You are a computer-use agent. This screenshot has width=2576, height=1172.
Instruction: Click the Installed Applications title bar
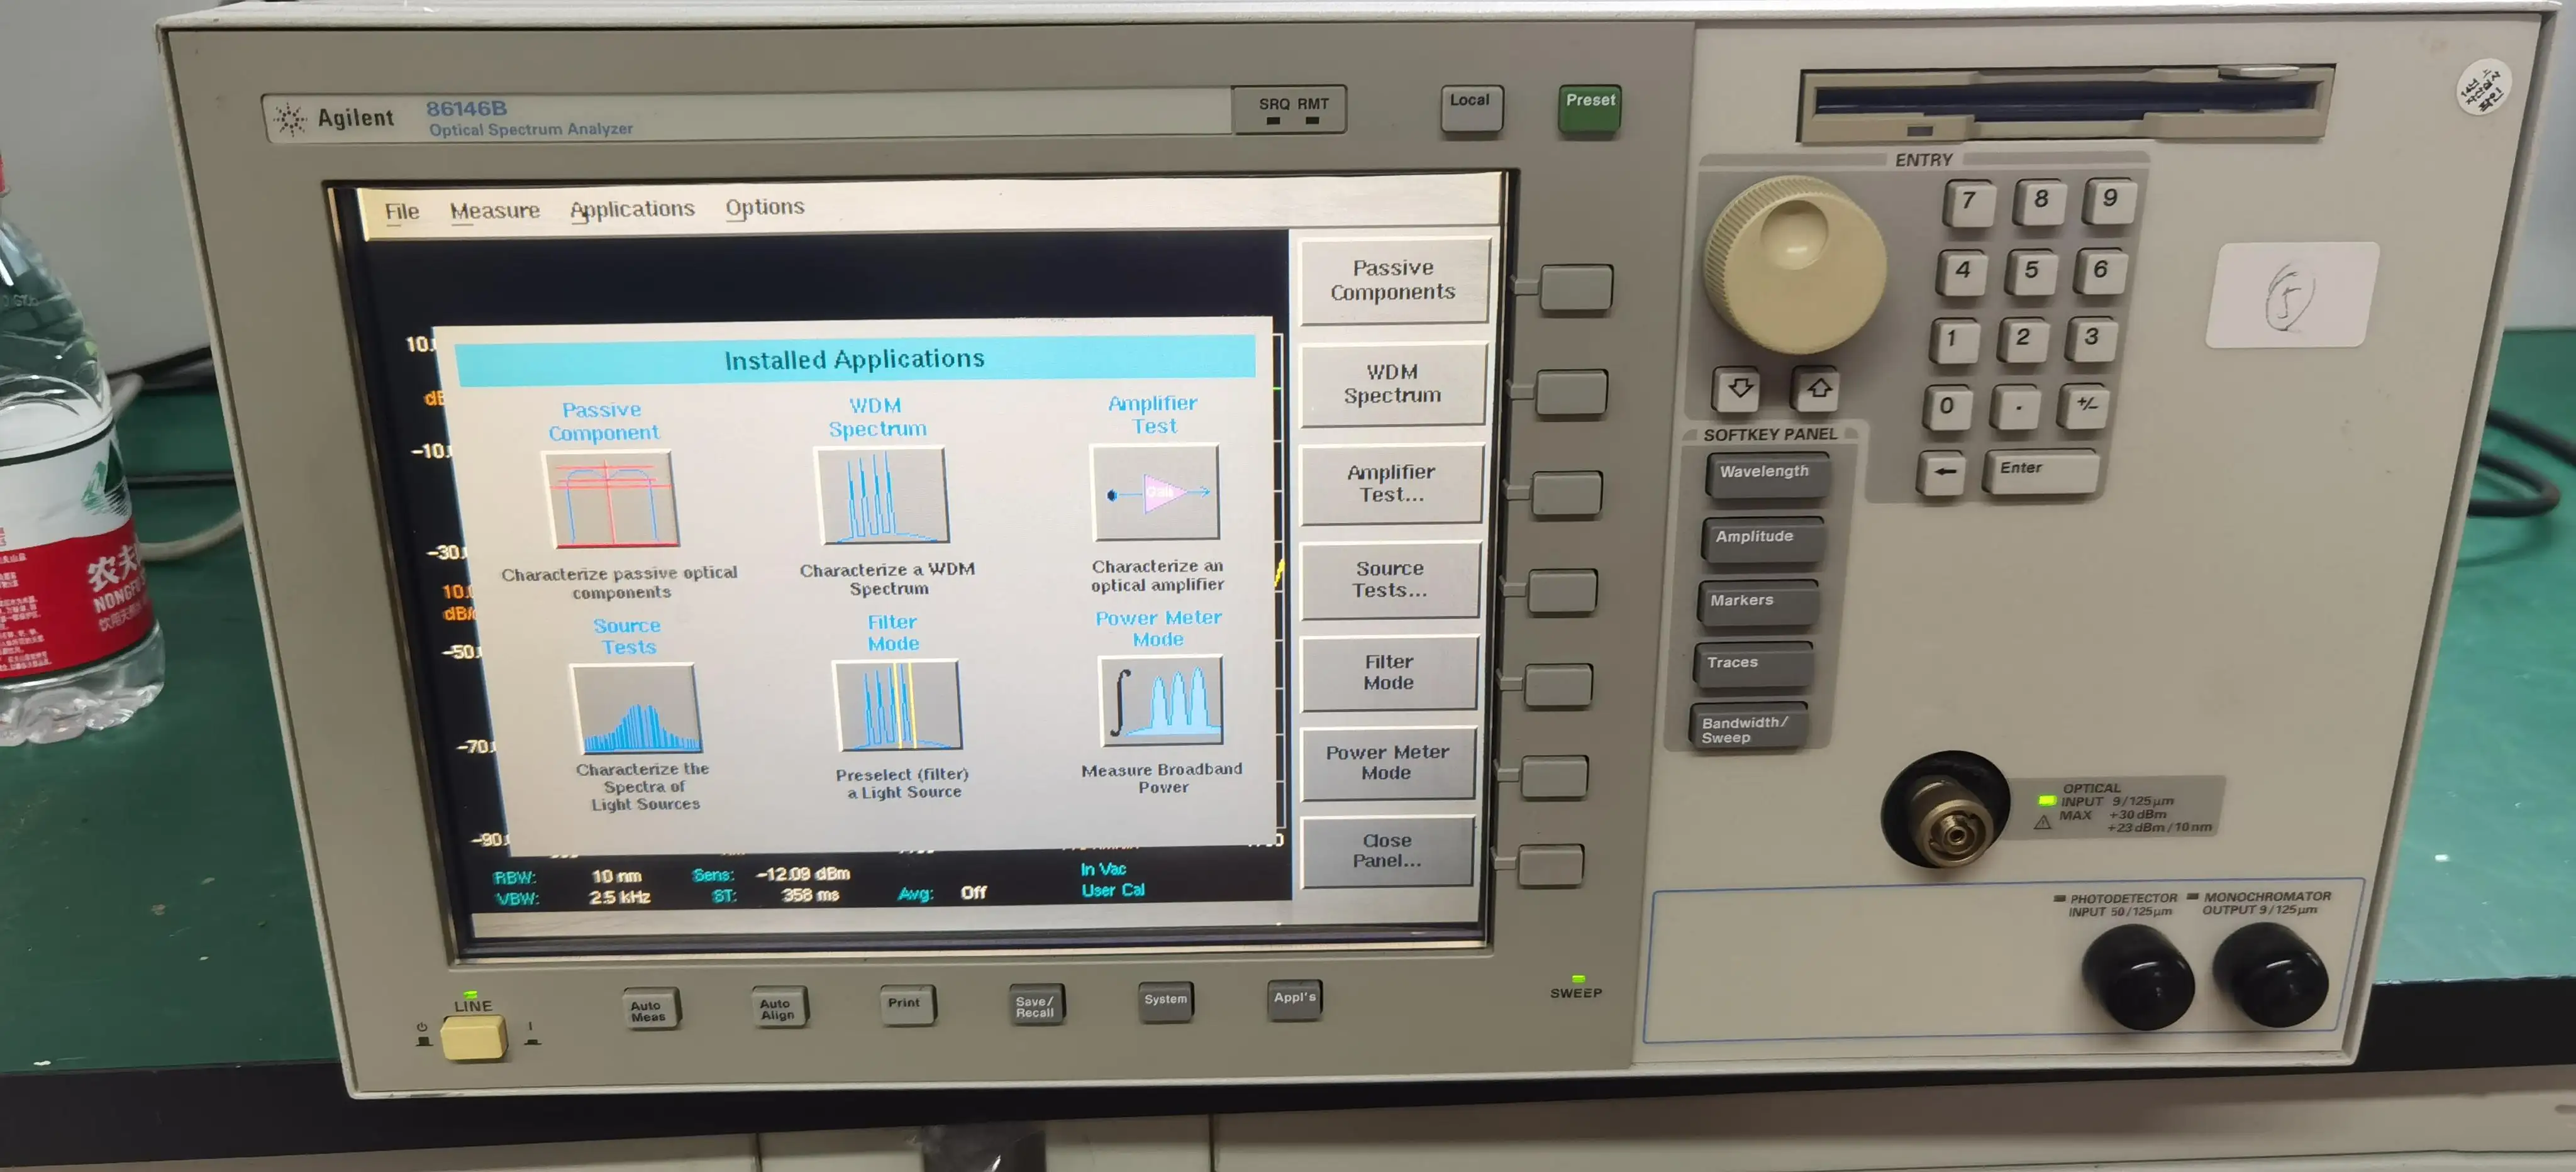click(x=855, y=360)
